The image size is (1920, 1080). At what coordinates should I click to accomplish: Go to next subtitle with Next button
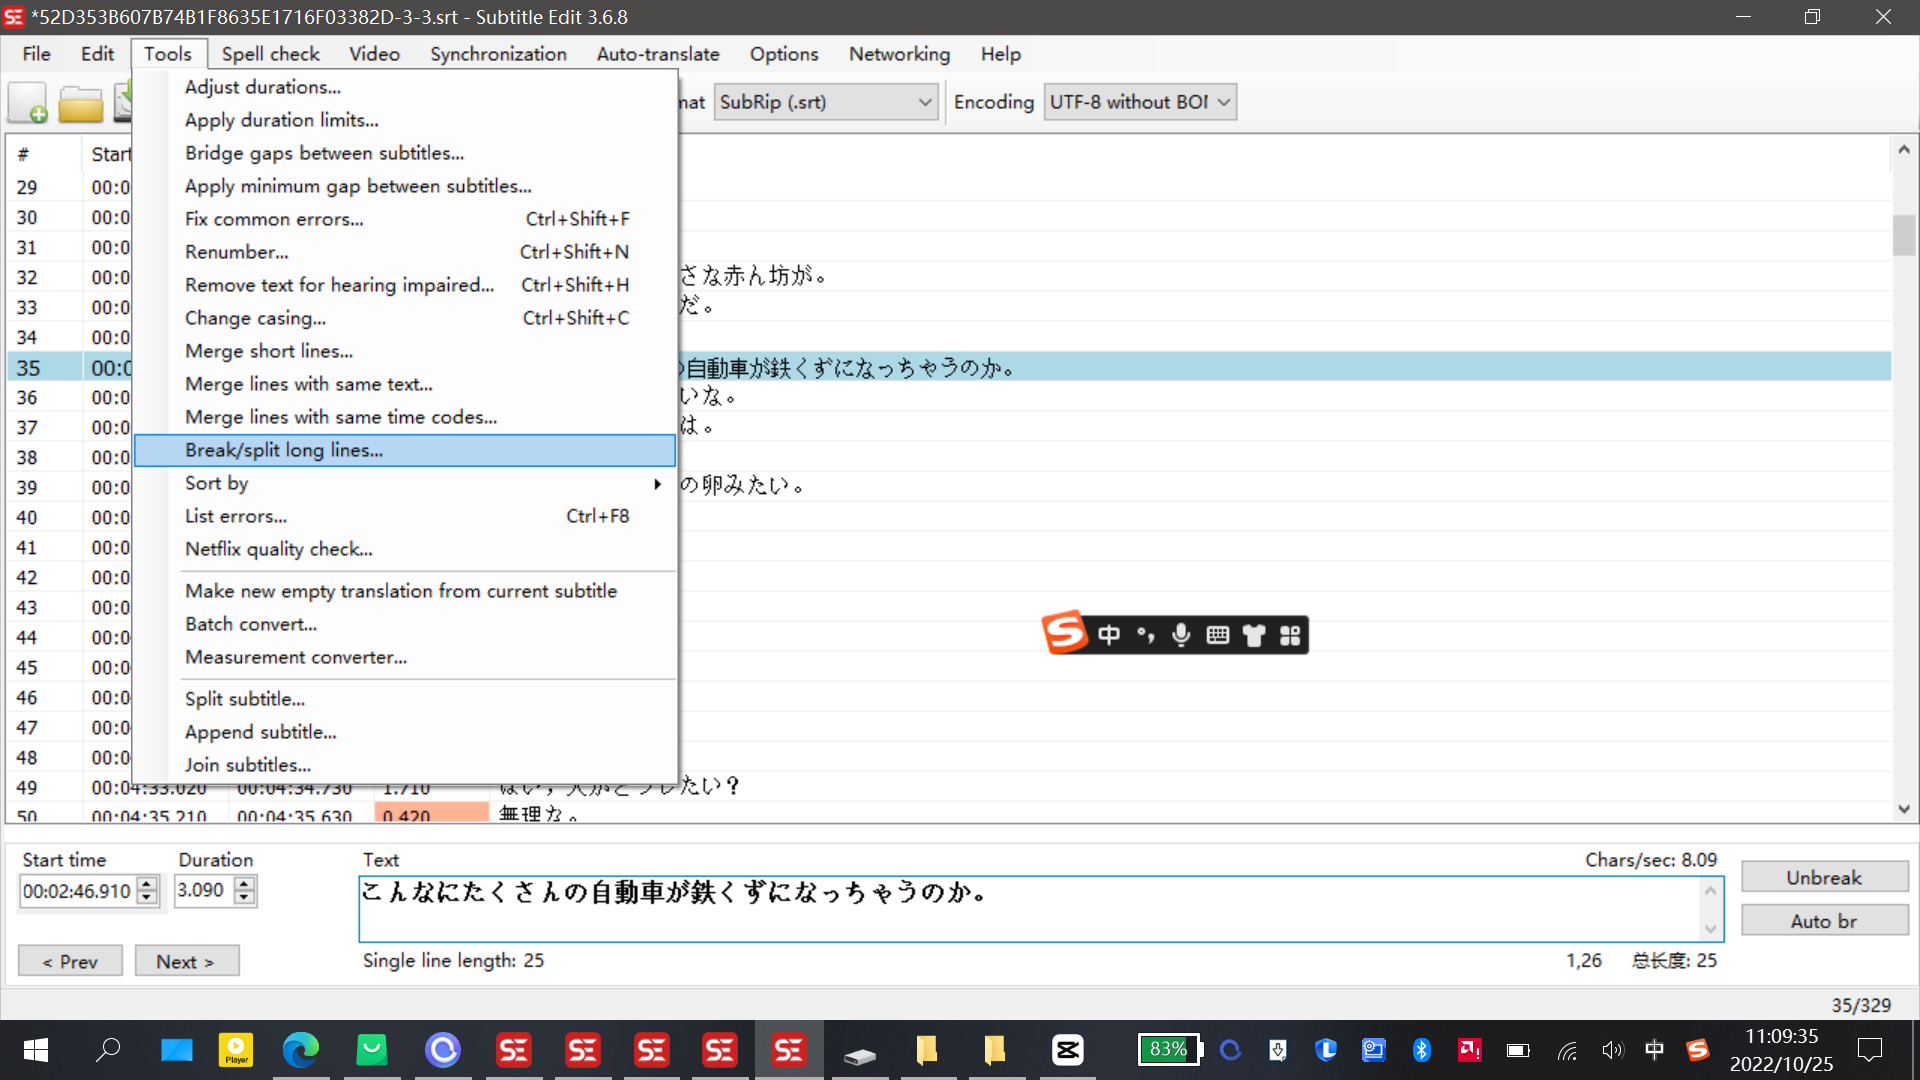tap(187, 960)
